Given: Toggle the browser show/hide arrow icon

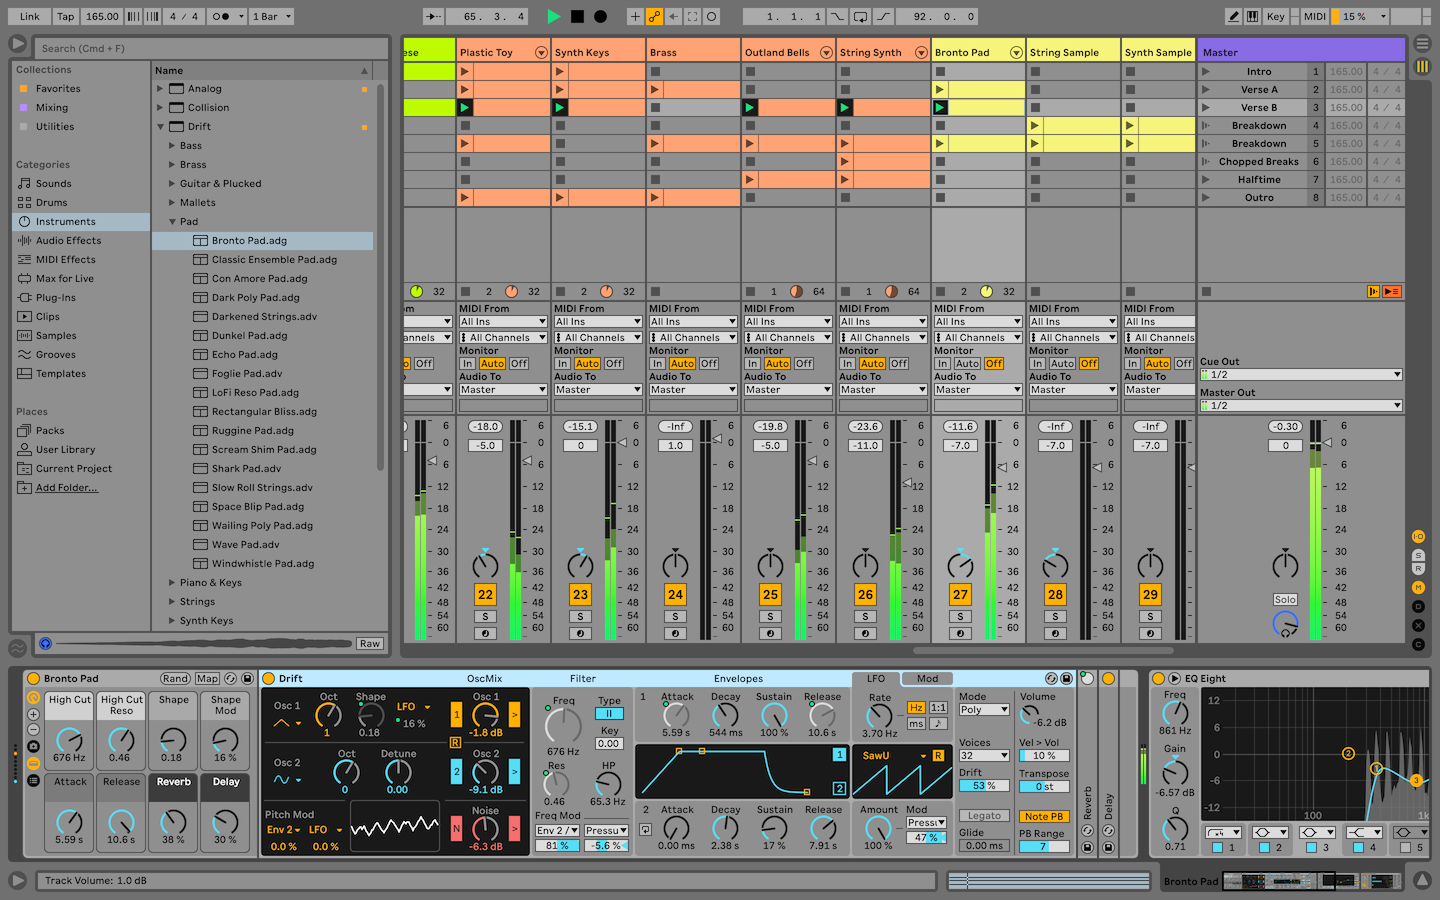Looking at the screenshot, I should coord(18,44).
